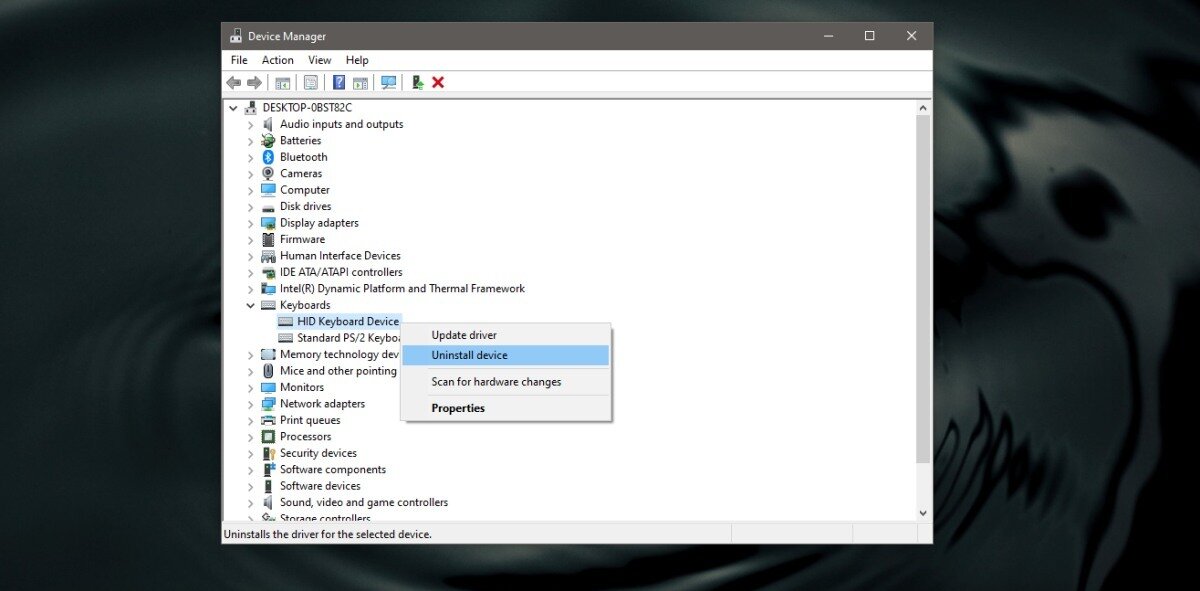Collapse the Keyboards category
Image resolution: width=1200 pixels, height=591 pixels.
pos(251,305)
